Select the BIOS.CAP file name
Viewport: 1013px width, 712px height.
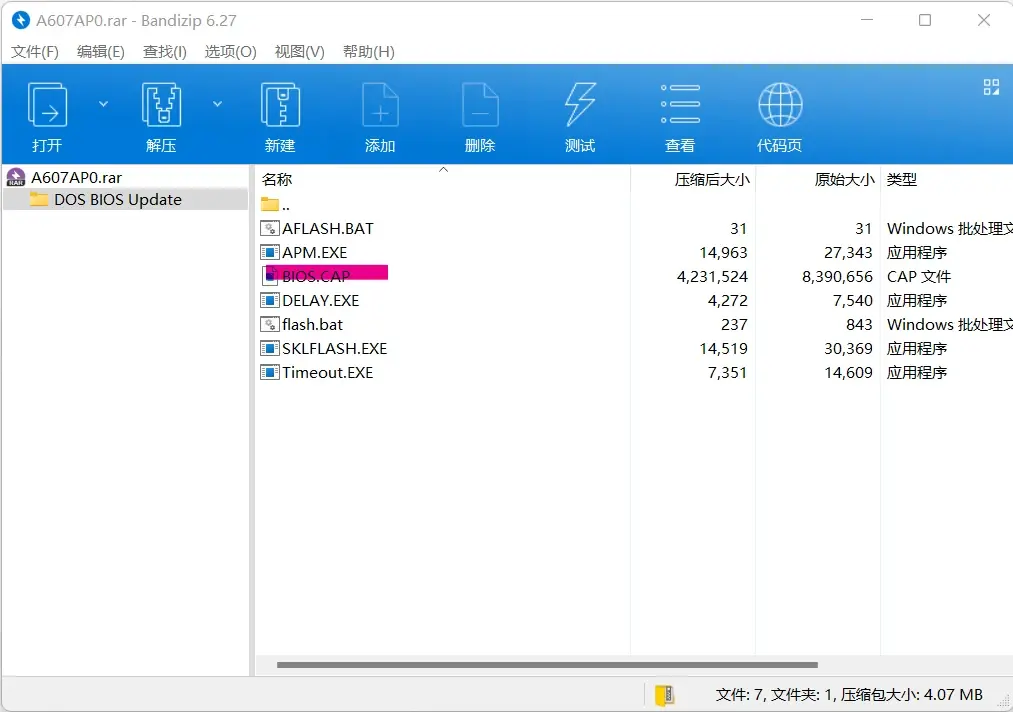coord(316,277)
